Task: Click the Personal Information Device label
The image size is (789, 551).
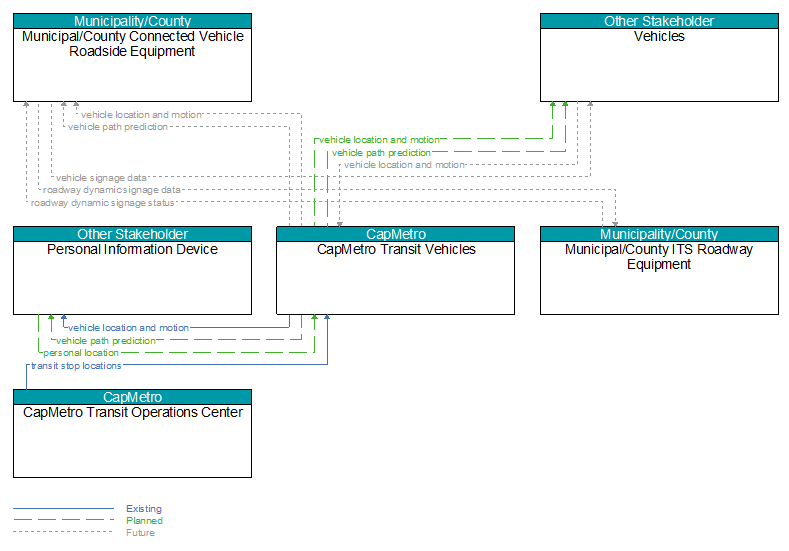Action: point(132,249)
